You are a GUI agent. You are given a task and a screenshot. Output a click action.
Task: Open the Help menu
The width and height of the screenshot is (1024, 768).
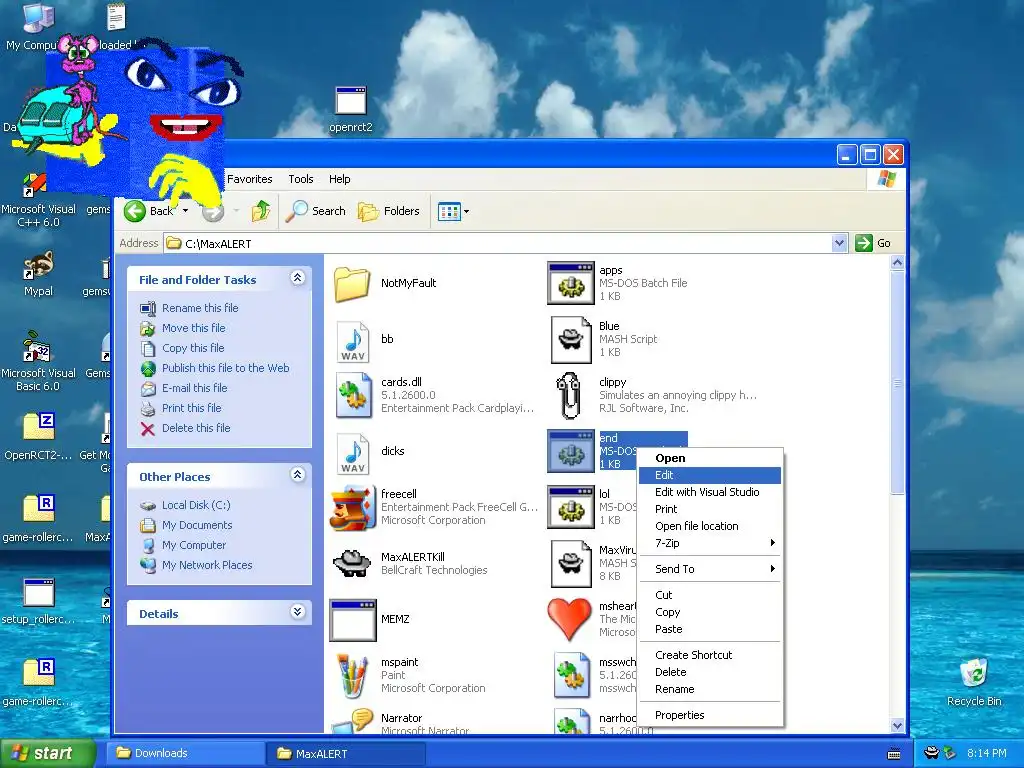point(339,179)
